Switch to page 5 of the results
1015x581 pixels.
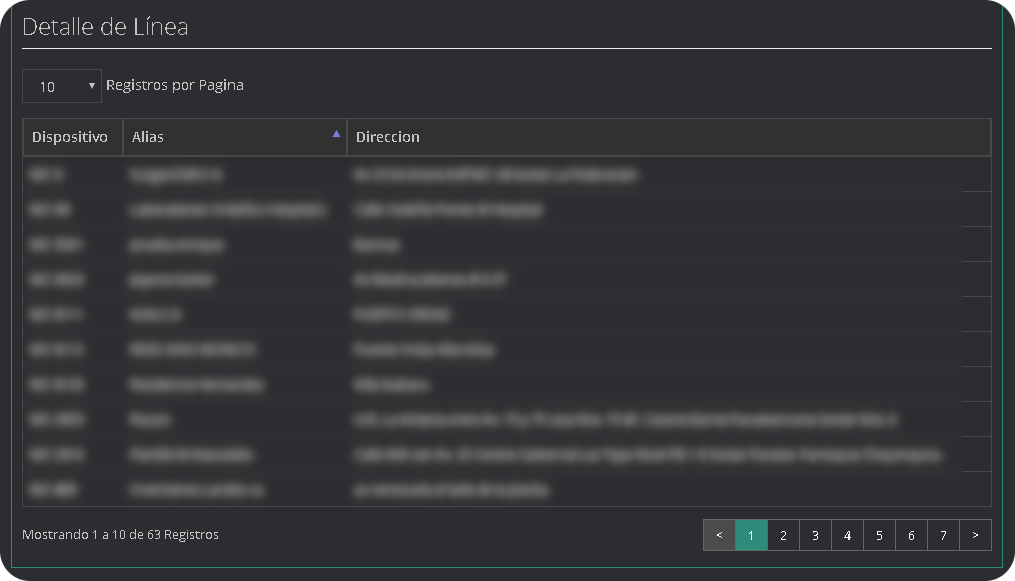pos(879,535)
